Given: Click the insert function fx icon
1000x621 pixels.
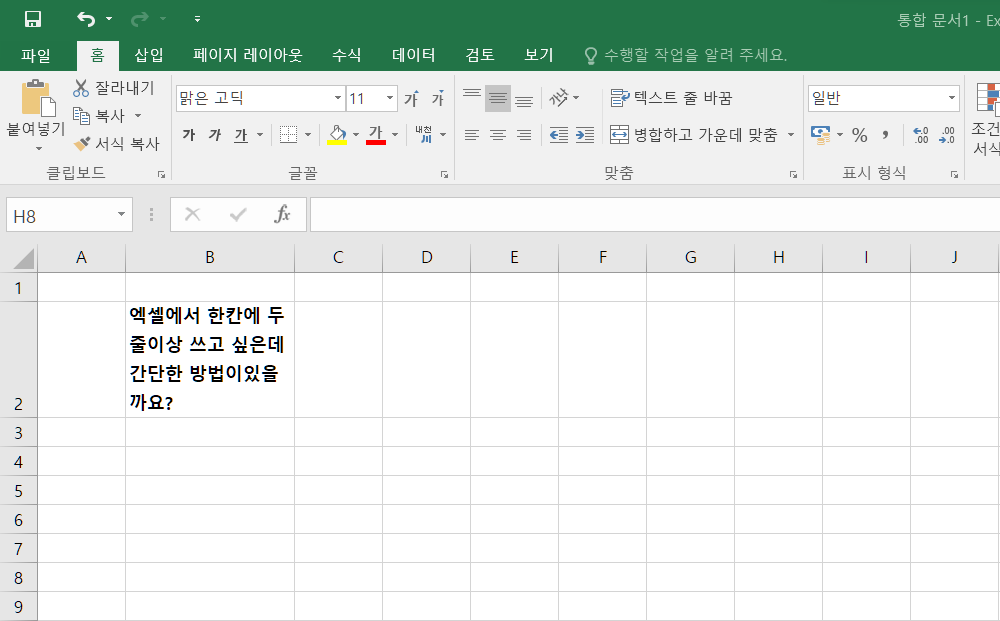Looking at the screenshot, I should [282, 214].
